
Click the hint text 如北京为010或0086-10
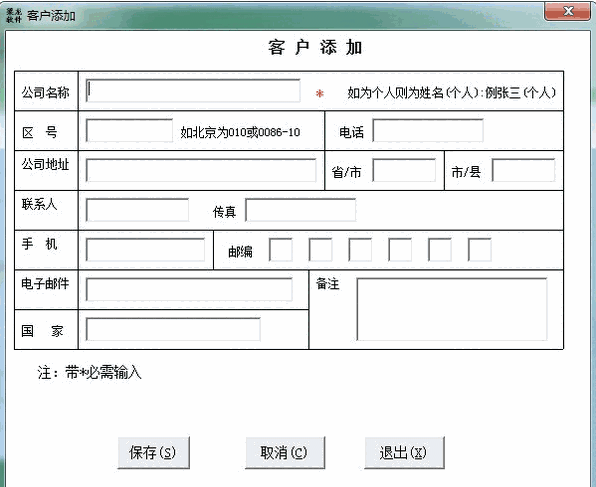[x=240, y=132]
